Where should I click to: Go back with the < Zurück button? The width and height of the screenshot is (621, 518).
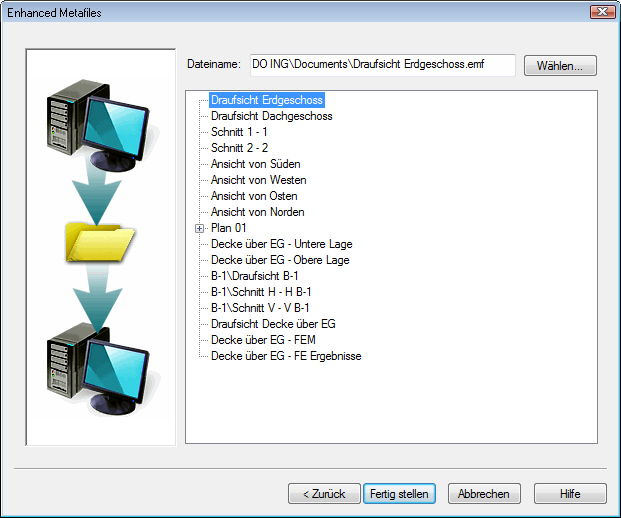coord(324,493)
